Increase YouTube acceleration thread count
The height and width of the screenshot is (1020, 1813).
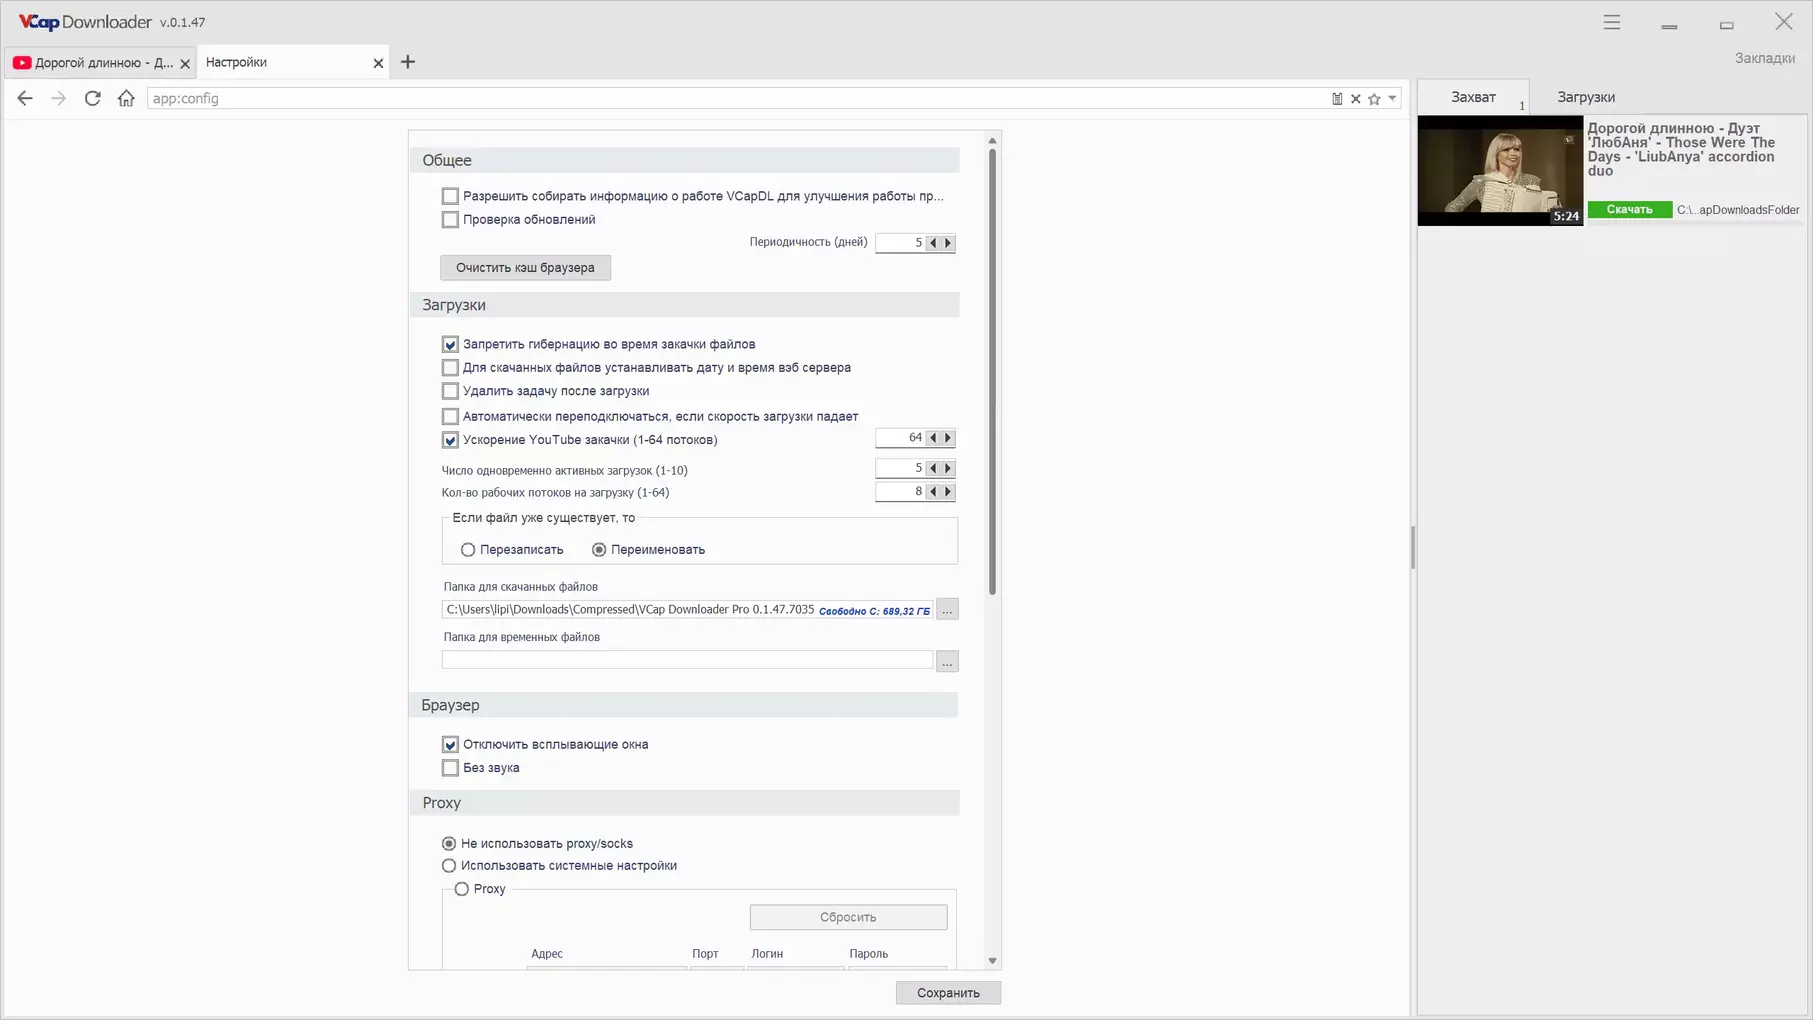[948, 438]
